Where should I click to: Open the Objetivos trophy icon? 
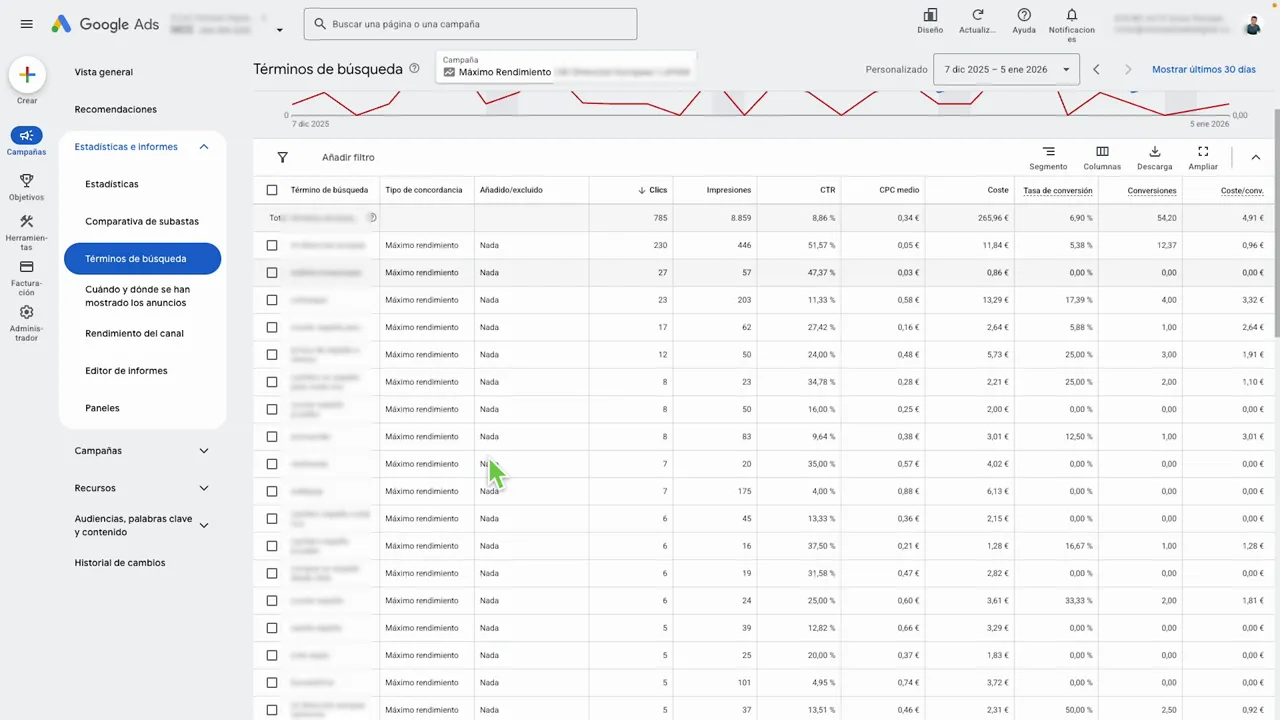pos(27,181)
